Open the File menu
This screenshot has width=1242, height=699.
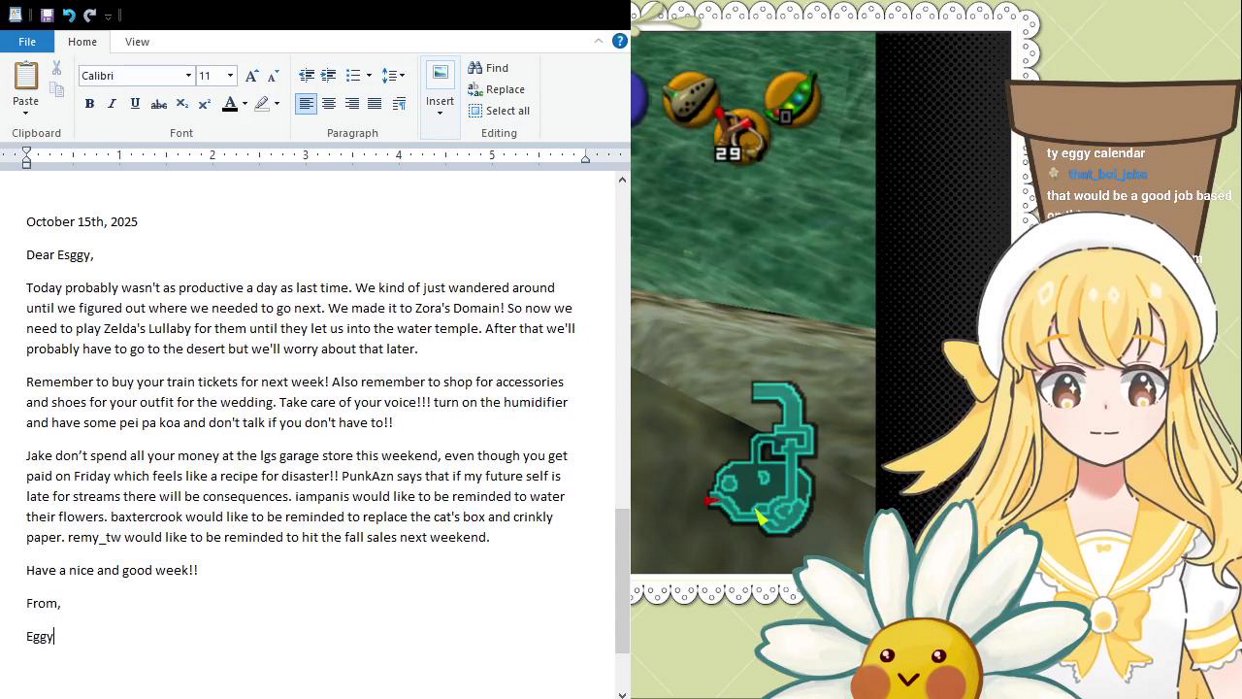pos(27,42)
